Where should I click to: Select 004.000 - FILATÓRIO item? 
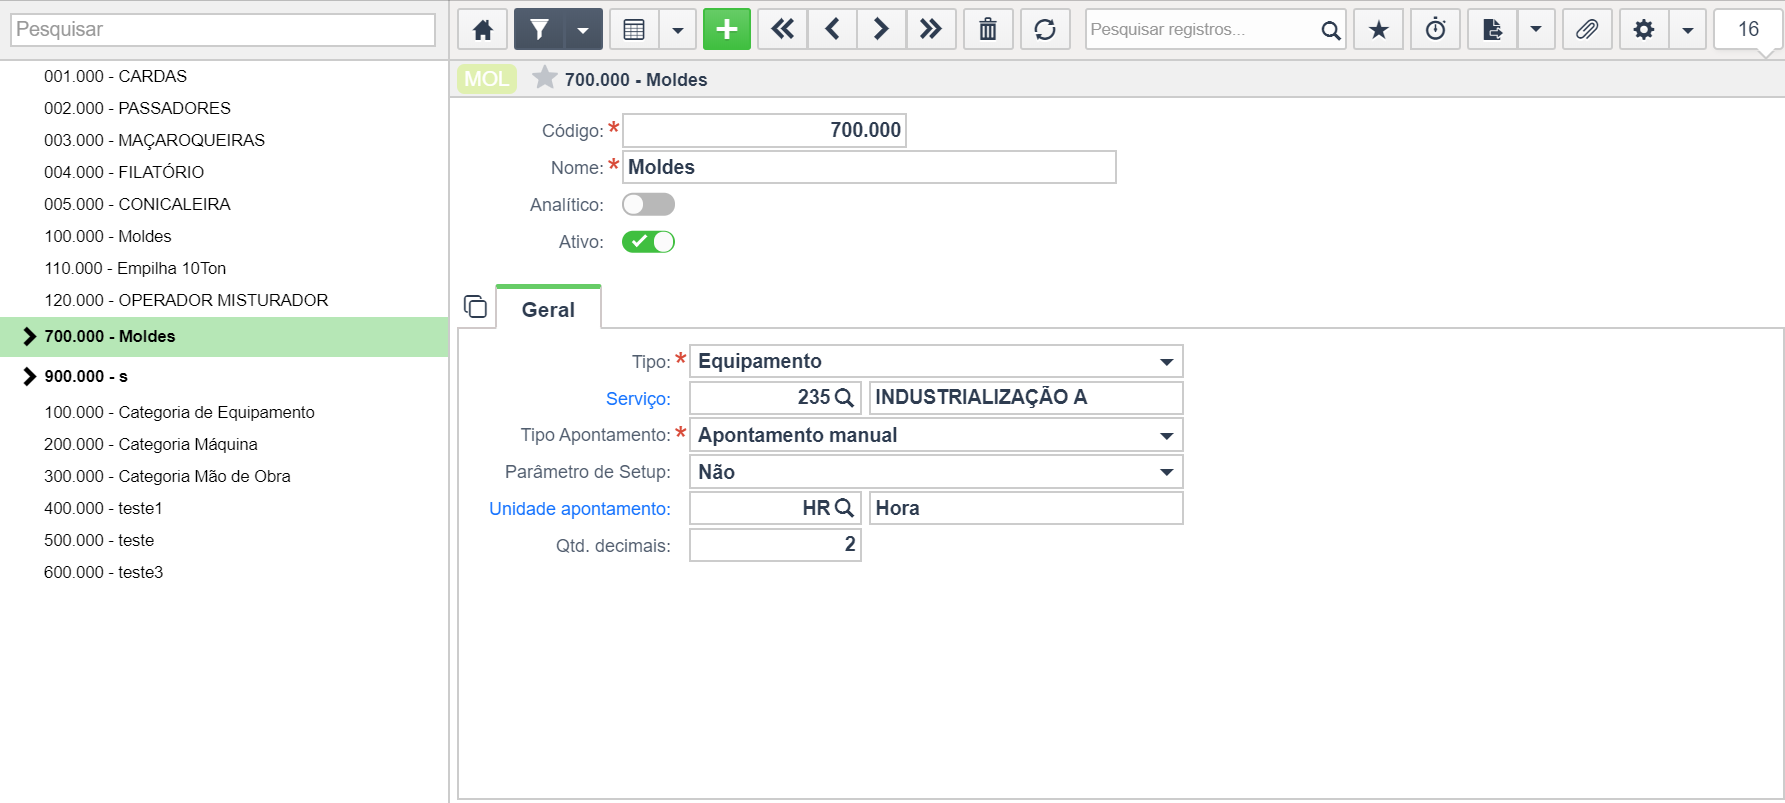tap(124, 172)
